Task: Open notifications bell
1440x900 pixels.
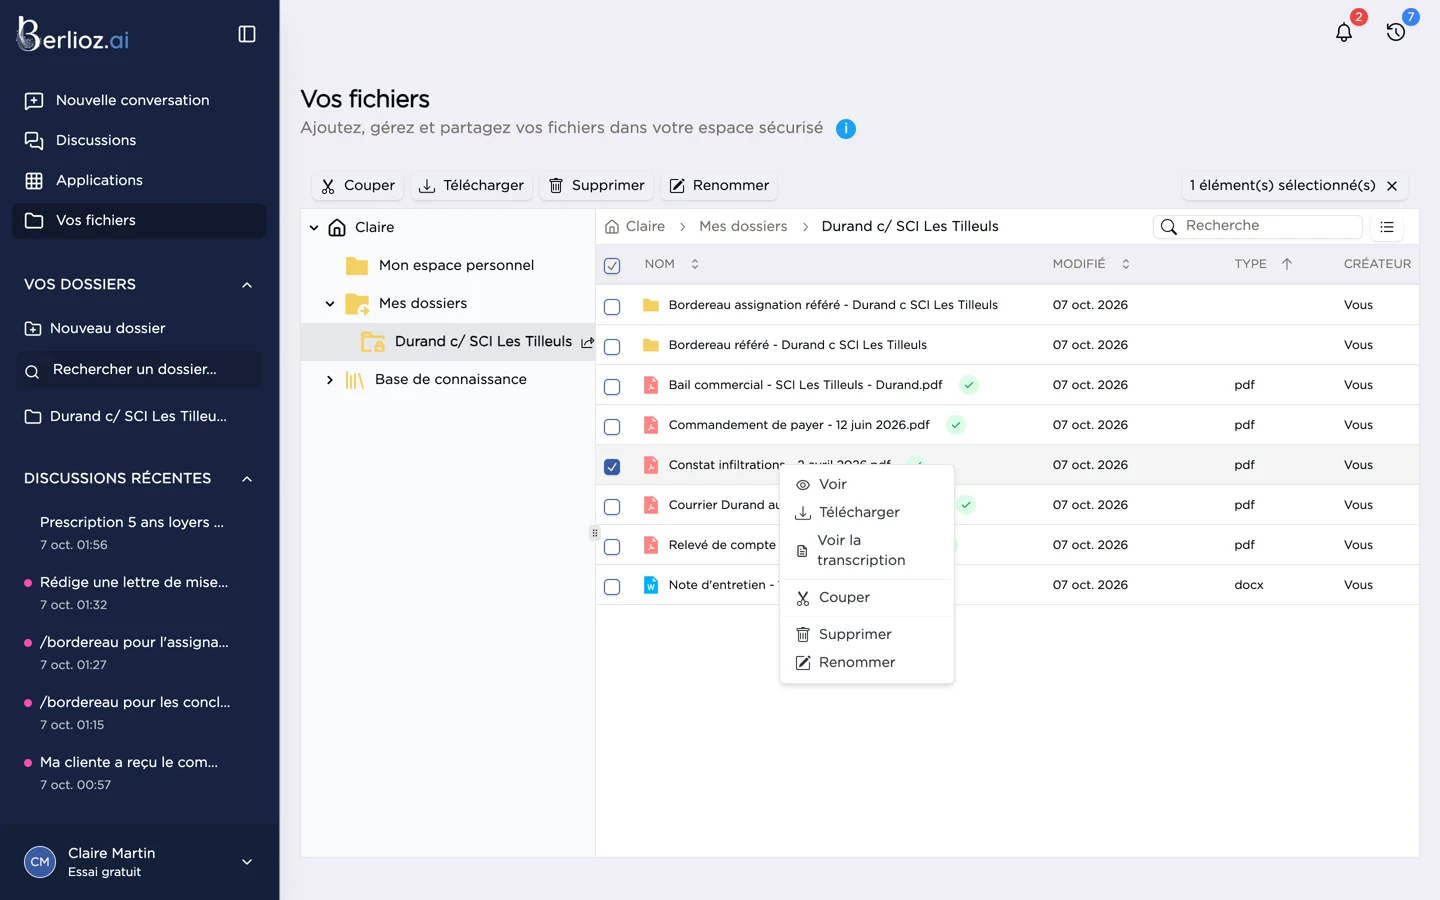Action: 1344,32
